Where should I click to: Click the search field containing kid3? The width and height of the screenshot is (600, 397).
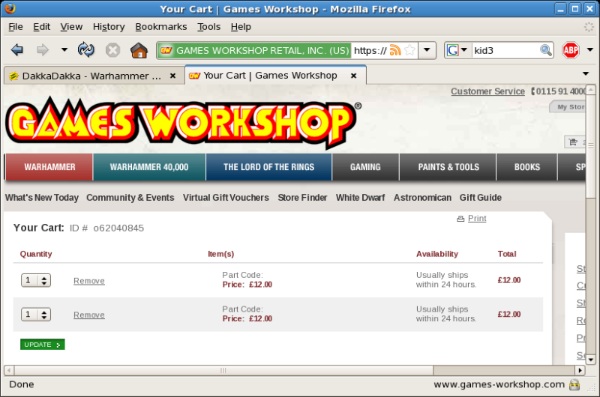pyautogui.click(x=505, y=51)
